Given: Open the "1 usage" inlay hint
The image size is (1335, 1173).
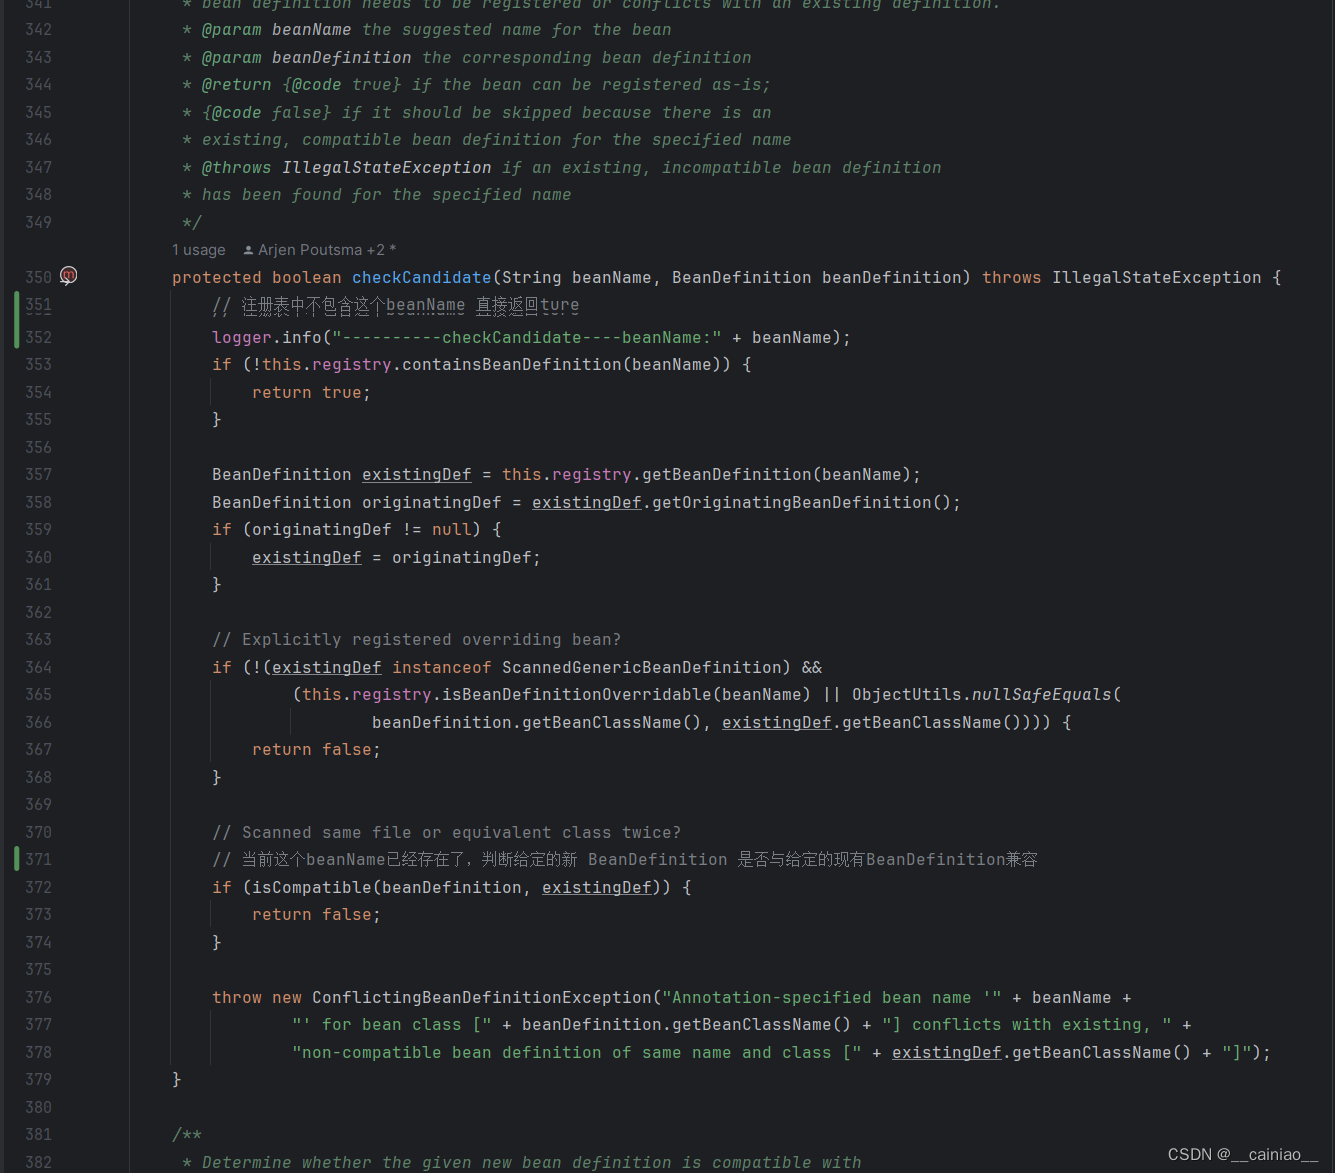Looking at the screenshot, I should click(198, 250).
